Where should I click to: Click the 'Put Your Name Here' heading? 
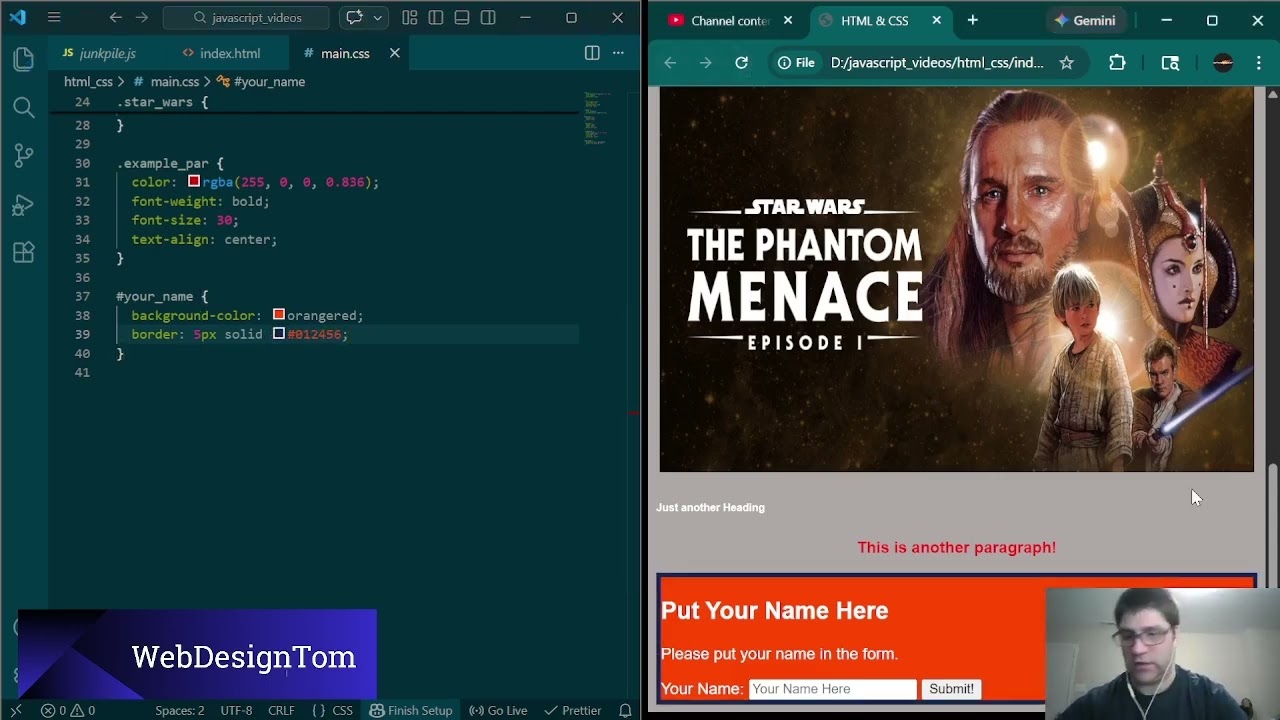tap(774, 611)
